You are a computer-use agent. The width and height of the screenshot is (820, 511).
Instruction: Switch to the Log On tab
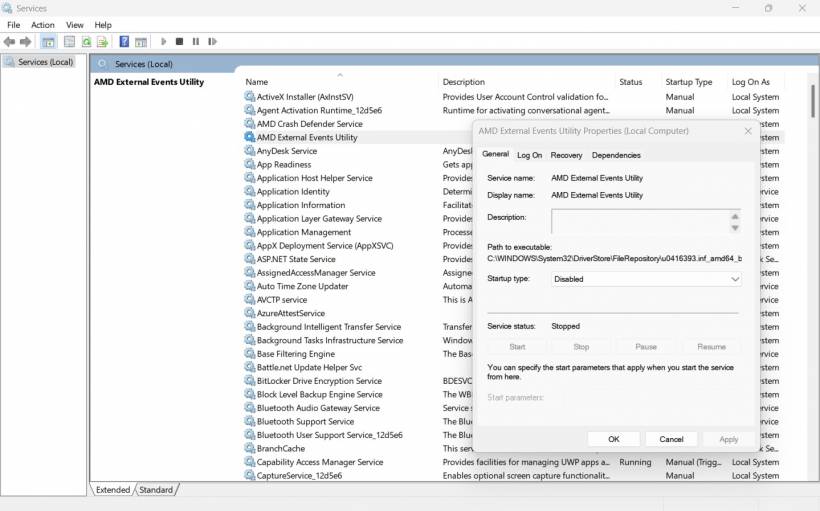[x=529, y=155]
